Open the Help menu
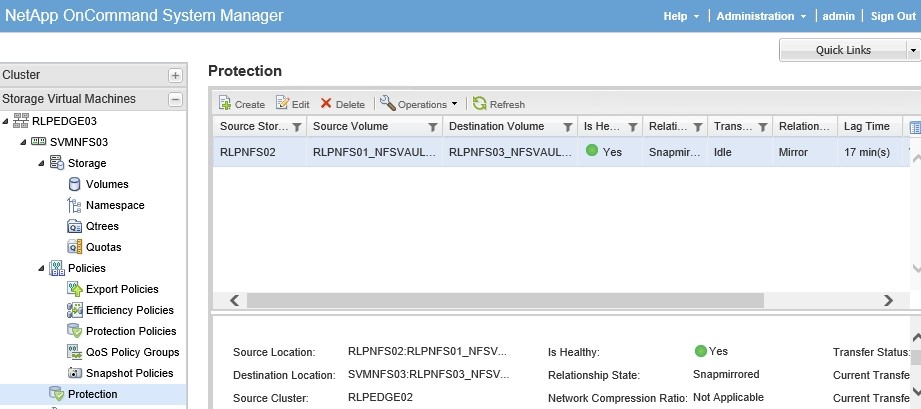This screenshot has height=409, width=921. pos(682,16)
